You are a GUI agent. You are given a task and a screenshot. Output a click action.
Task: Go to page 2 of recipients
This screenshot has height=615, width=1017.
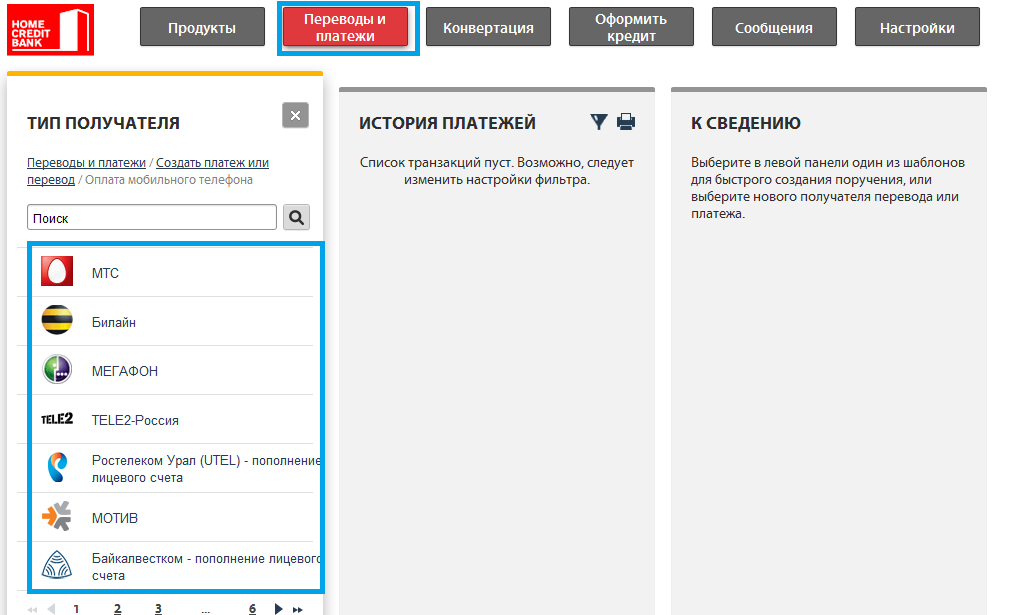click(x=117, y=609)
